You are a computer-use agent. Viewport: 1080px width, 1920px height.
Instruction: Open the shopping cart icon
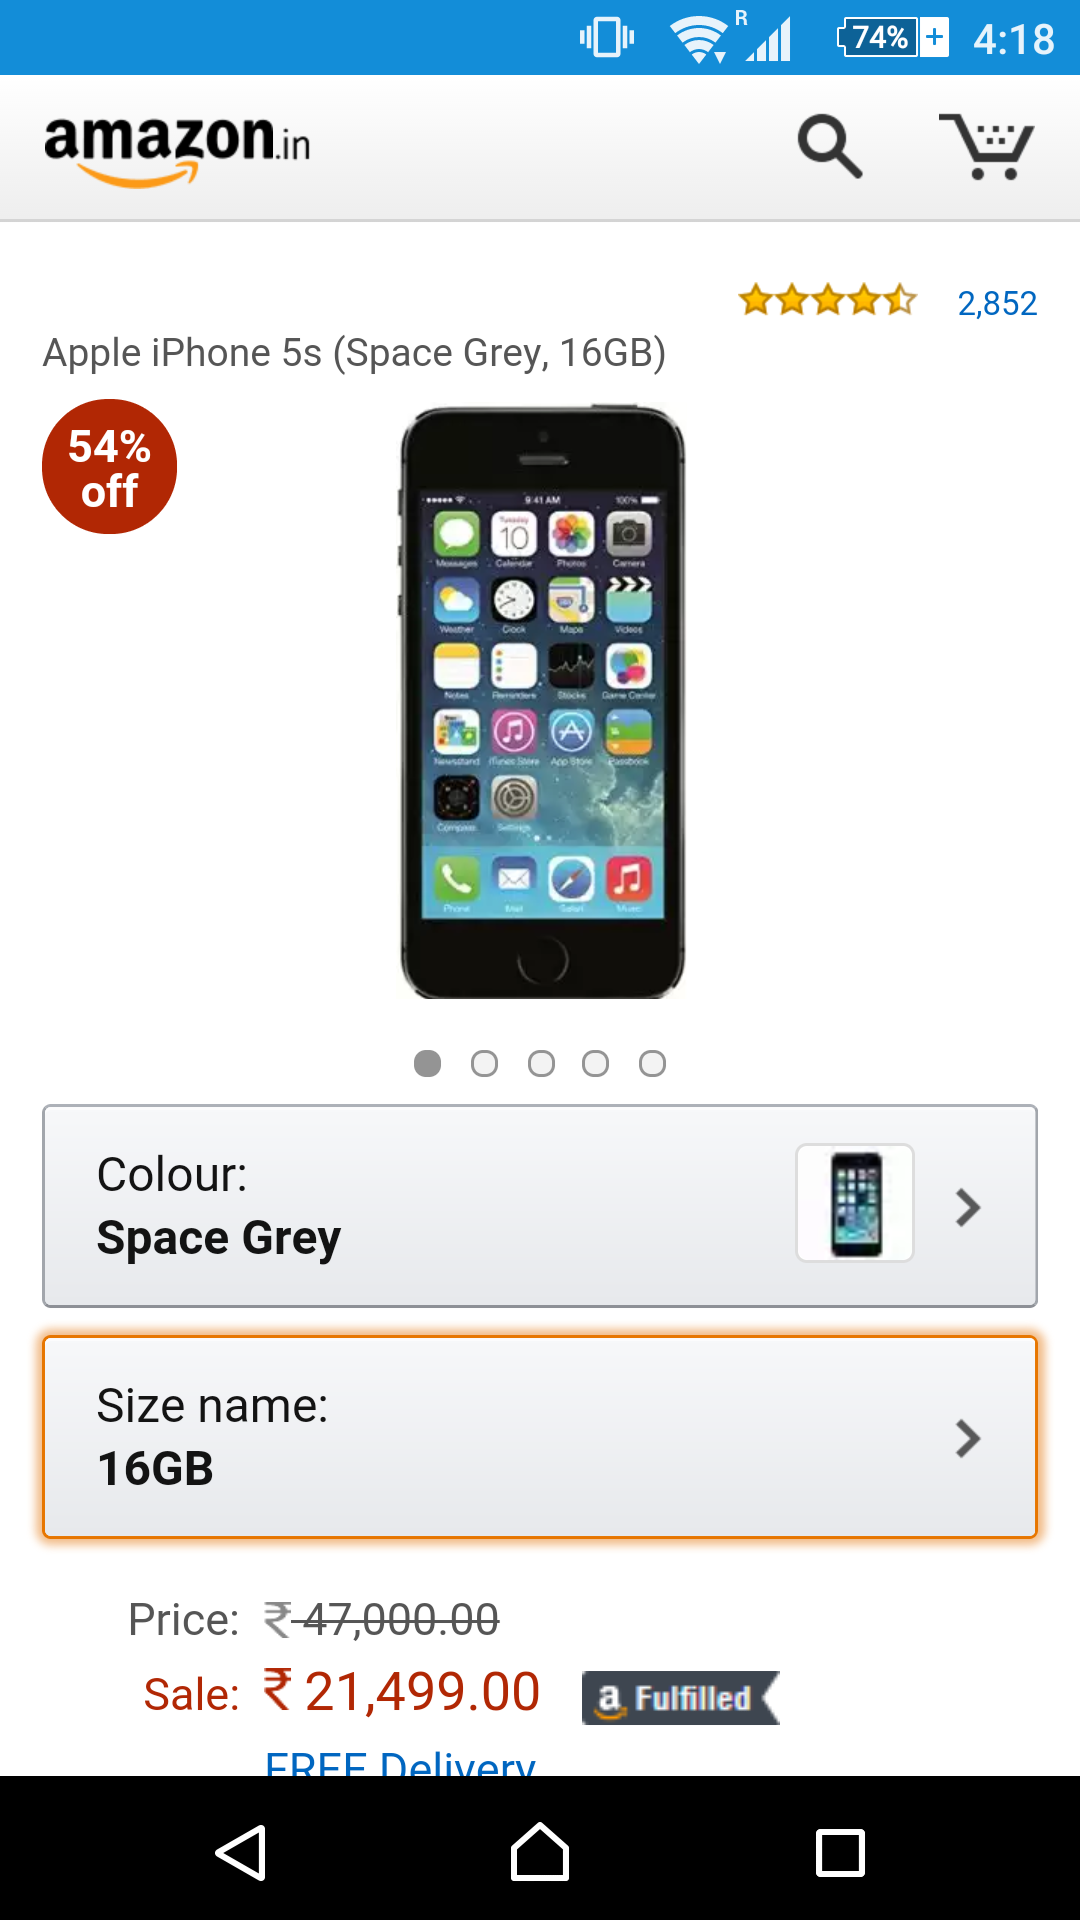point(986,146)
